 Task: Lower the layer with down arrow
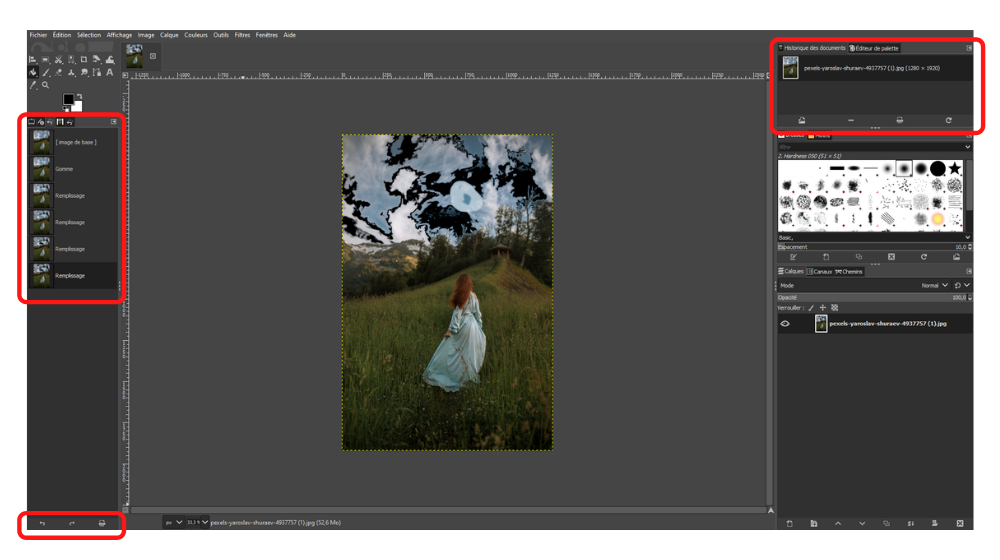(x=862, y=523)
